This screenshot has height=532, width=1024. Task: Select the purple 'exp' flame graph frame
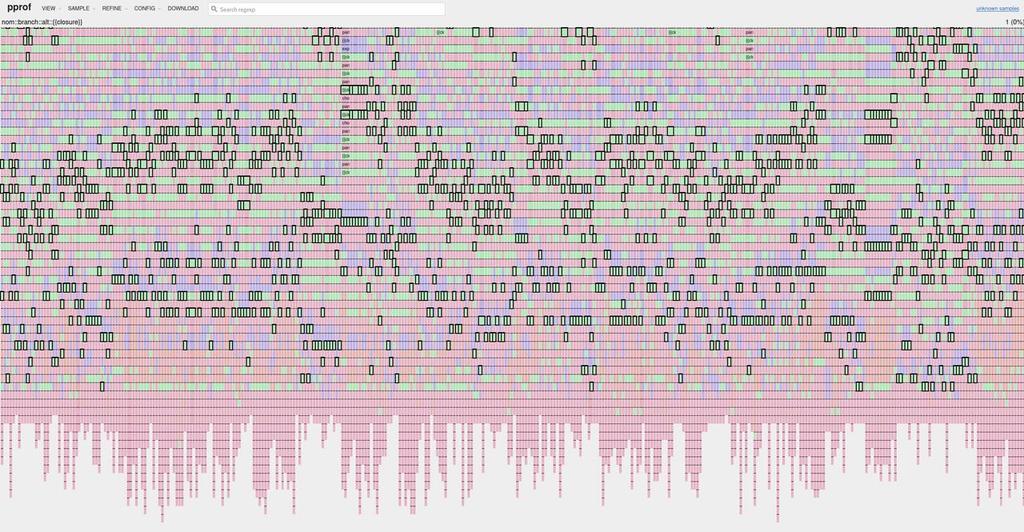click(346, 48)
